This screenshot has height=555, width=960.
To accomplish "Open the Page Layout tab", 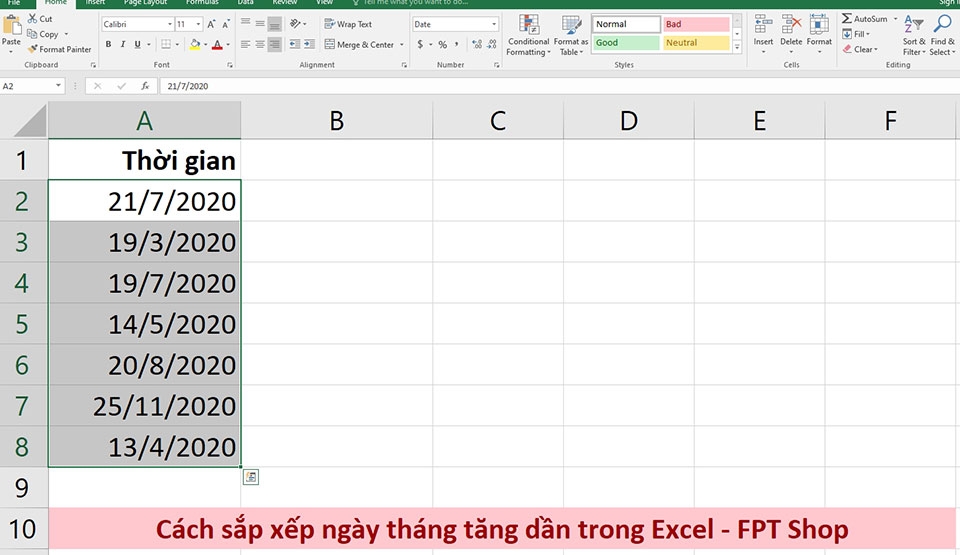I will pos(145,3).
